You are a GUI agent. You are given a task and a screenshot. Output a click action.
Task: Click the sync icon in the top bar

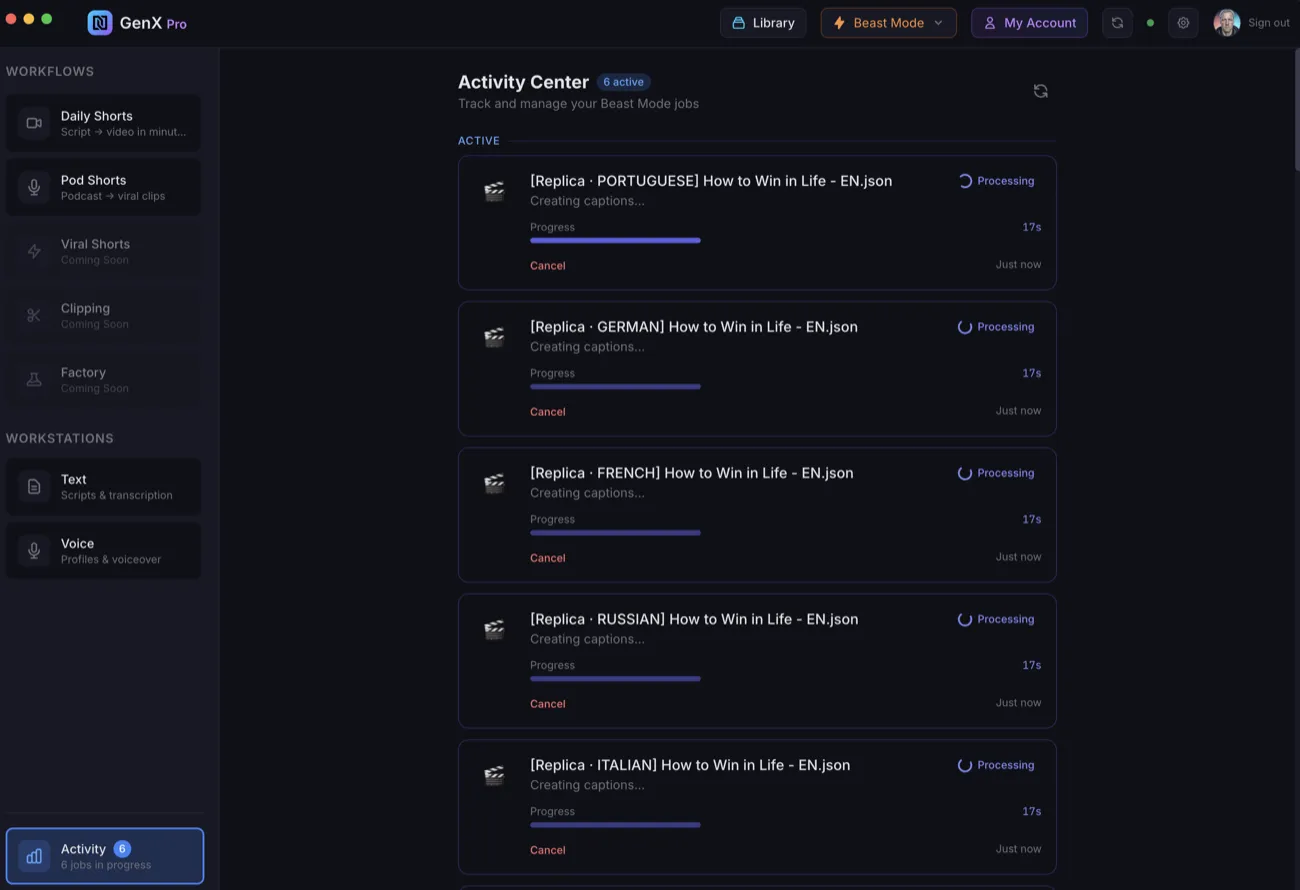click(1117, 22)
